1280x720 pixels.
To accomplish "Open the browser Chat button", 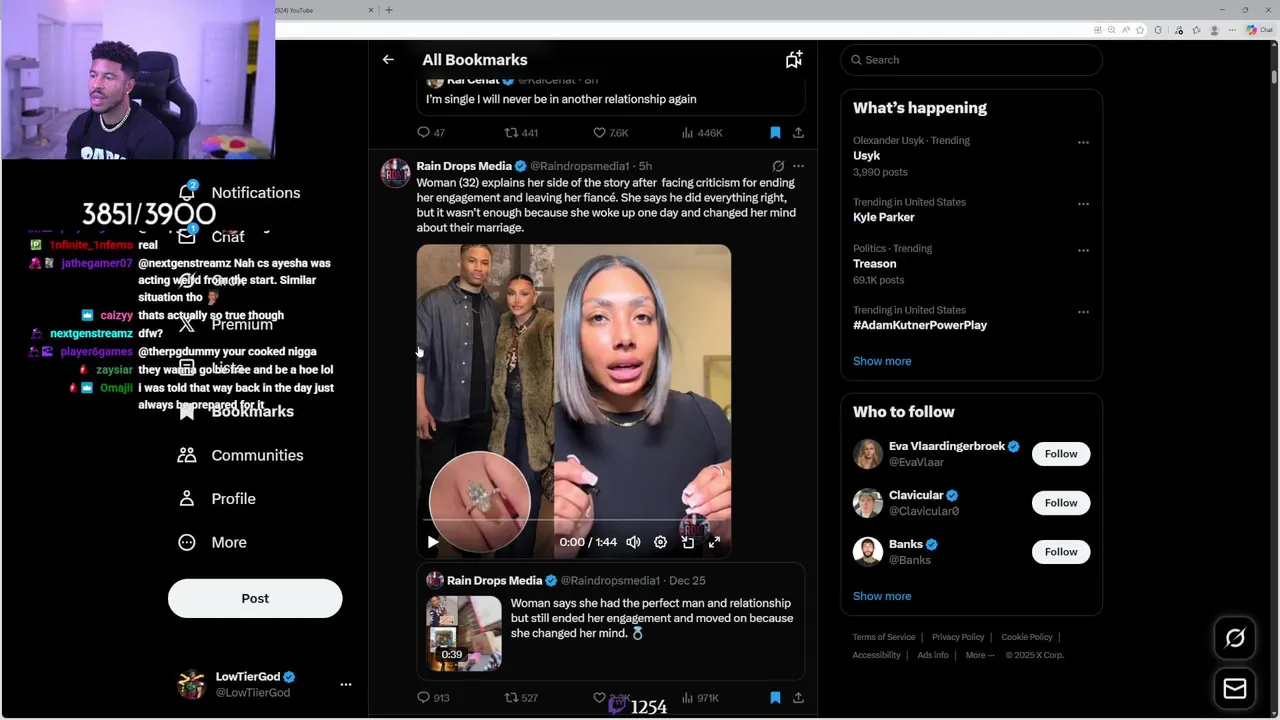I will [1258, 30].
